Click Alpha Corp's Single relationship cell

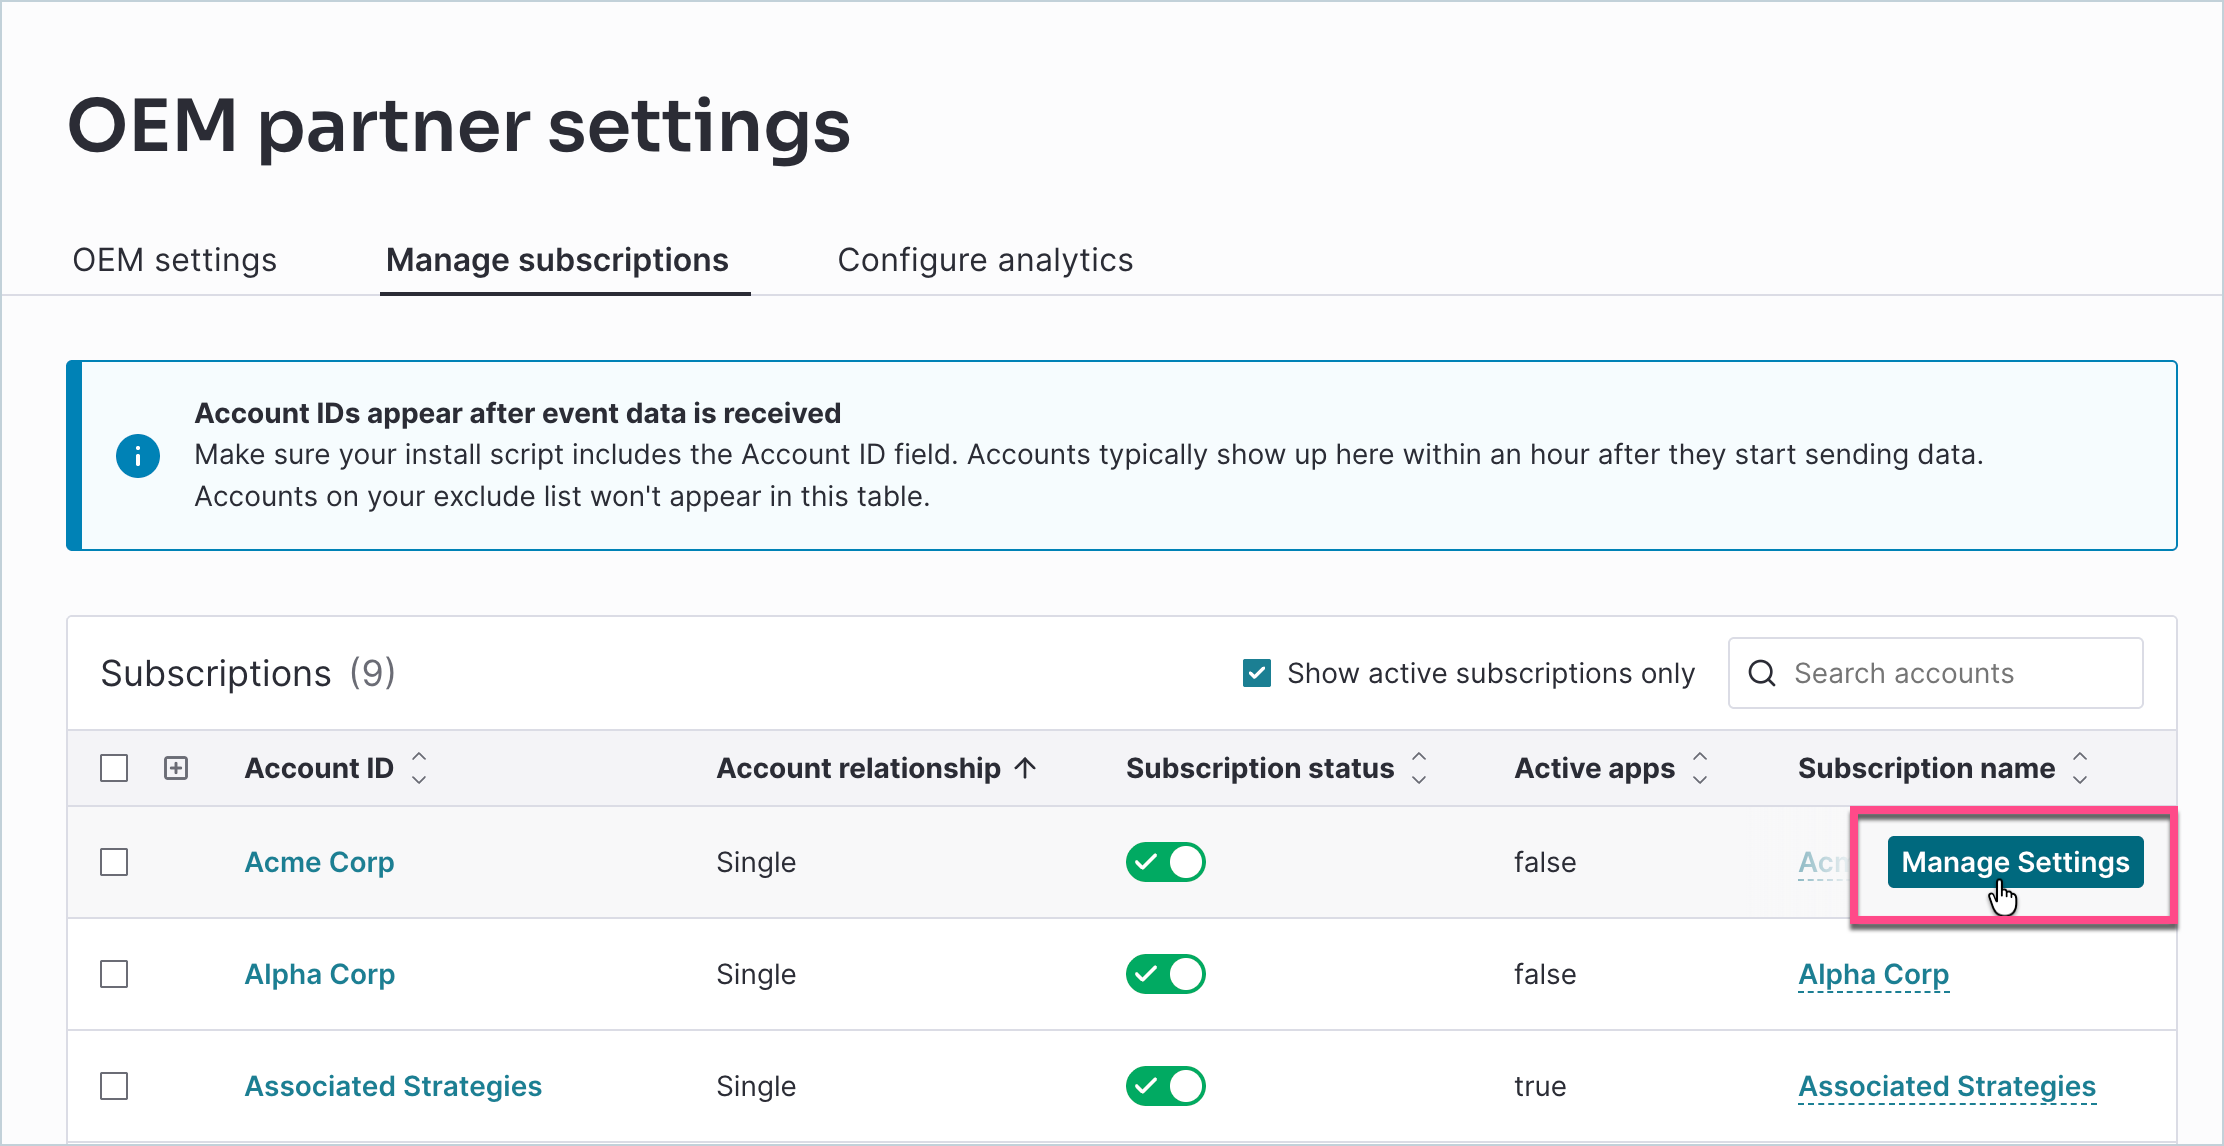(756, 974)
